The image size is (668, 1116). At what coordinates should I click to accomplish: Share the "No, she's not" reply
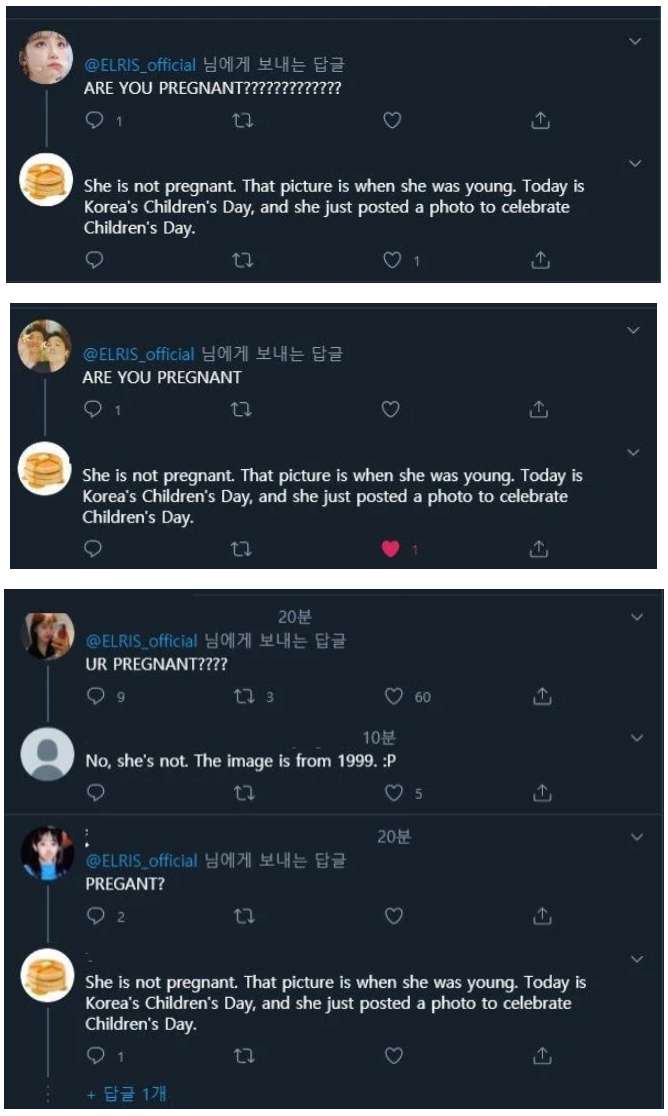(x=541, y=793)
